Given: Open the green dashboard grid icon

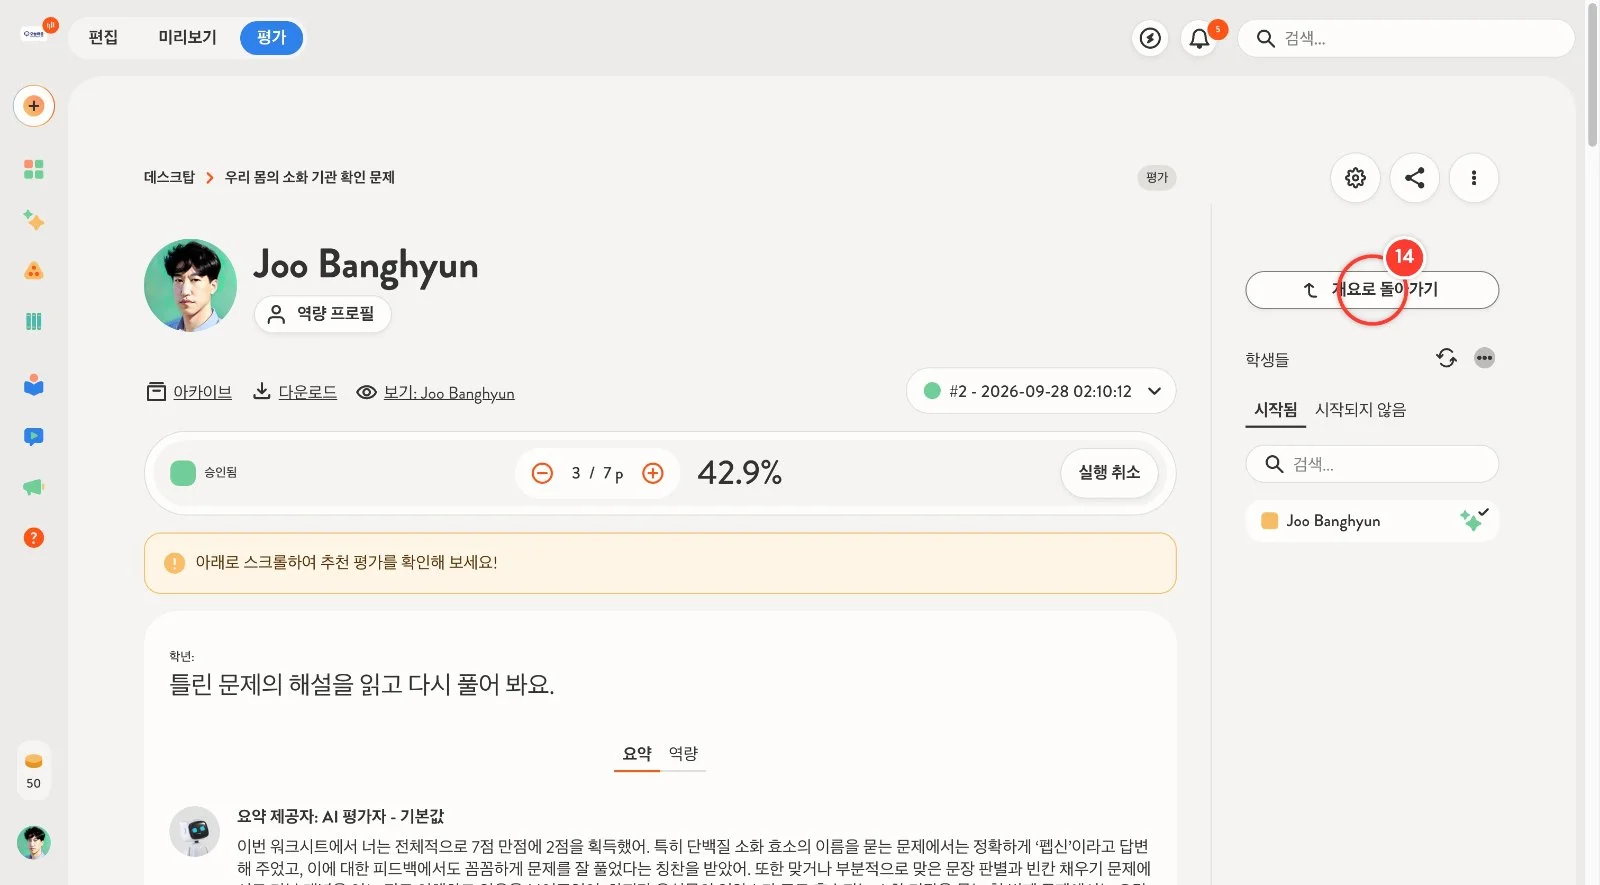Looking at the screenshot, I should point(34,169).
